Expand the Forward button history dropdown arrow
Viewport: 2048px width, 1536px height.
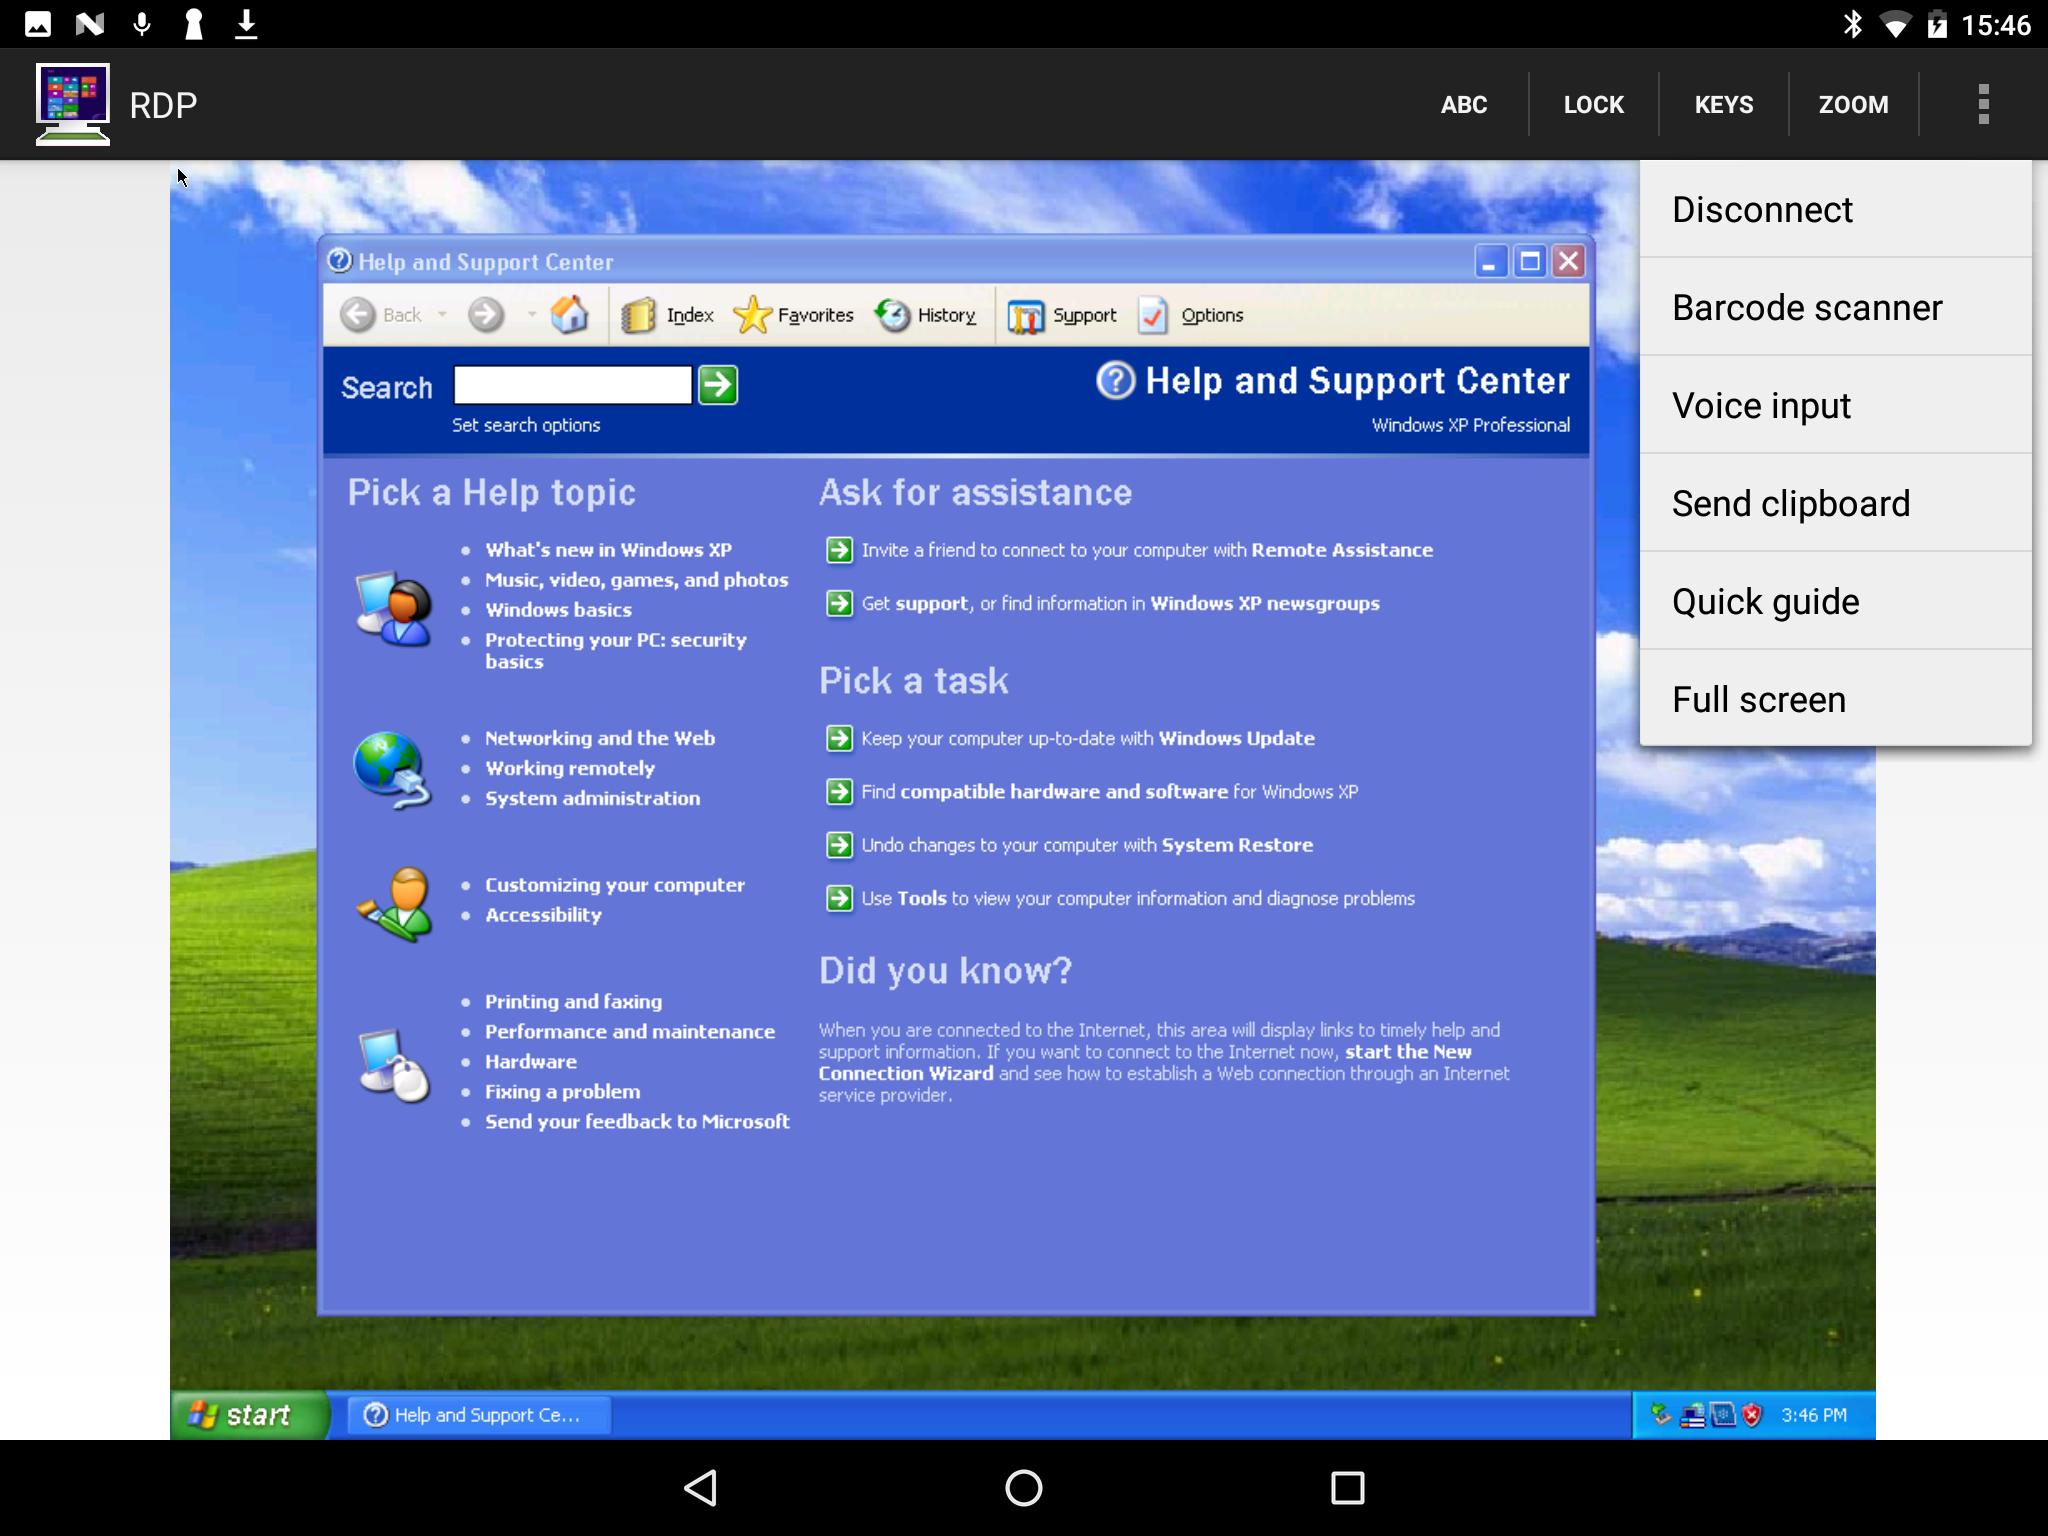point(532,315)
